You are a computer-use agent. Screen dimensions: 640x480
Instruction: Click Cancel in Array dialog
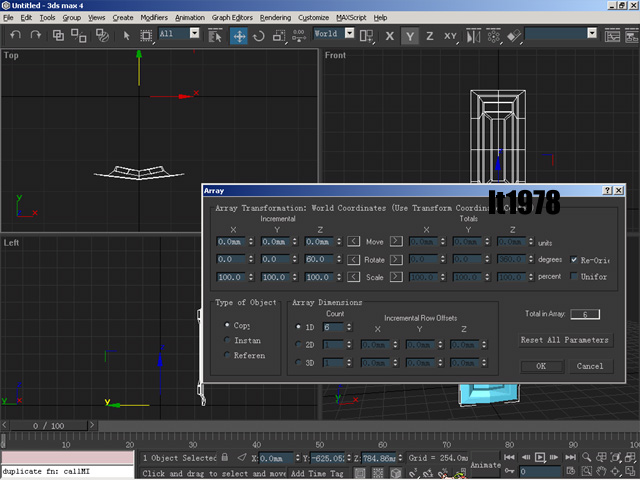(x=590, y=366)
